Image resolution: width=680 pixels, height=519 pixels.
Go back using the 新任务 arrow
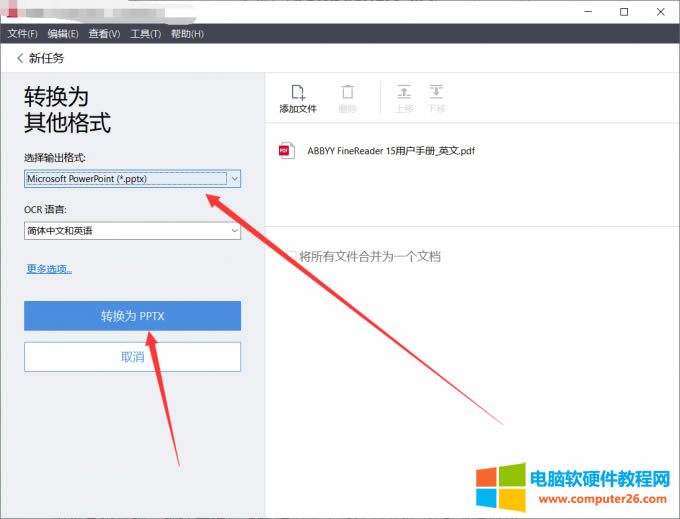tap(20, 59)
